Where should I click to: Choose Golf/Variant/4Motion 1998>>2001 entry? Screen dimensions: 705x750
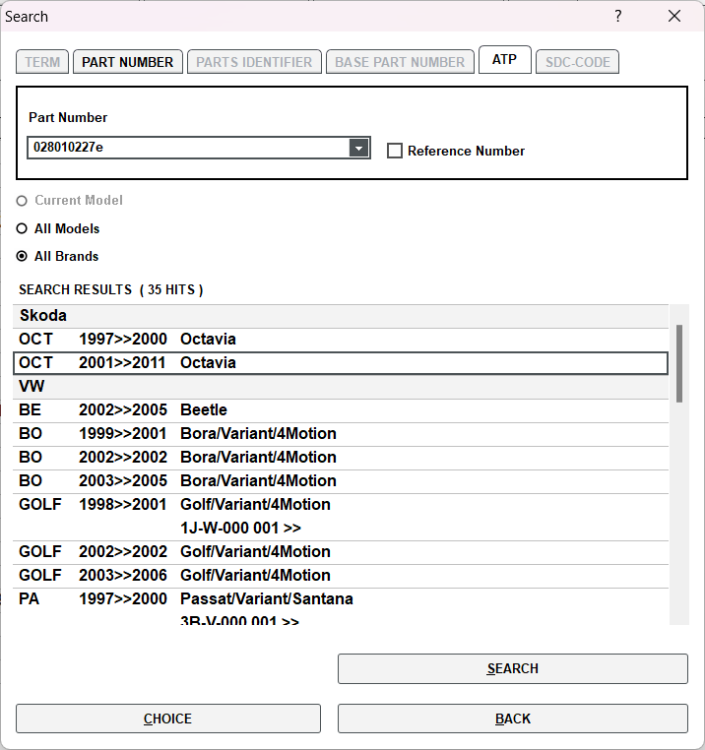pos(340,505)
